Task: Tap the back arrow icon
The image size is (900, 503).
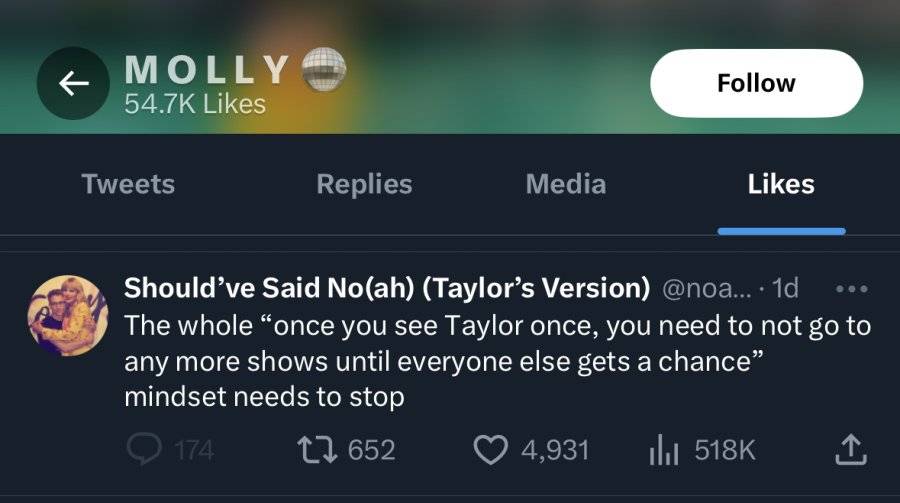Action: pos(73,84)
